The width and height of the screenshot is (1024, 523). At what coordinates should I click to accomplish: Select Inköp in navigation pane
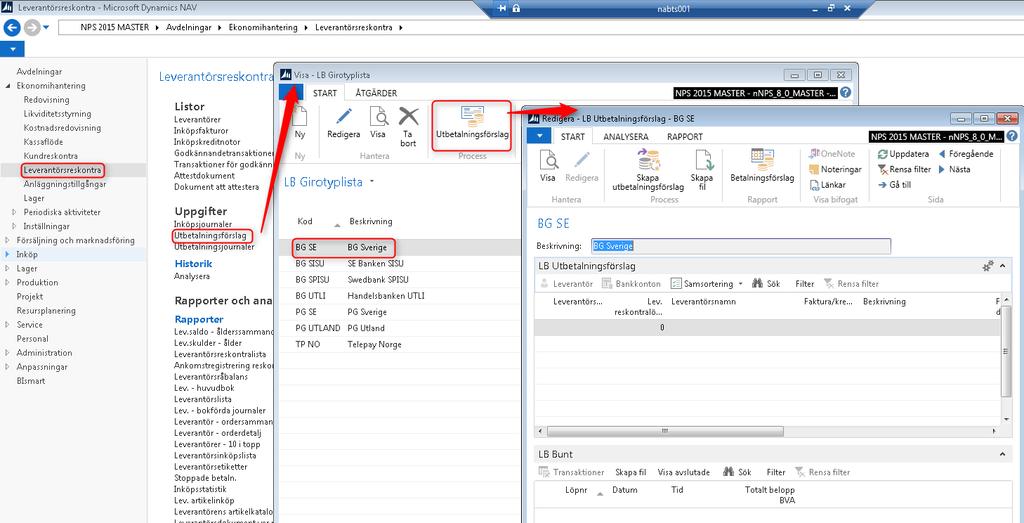pyautogui.click(x=27, y=255)
